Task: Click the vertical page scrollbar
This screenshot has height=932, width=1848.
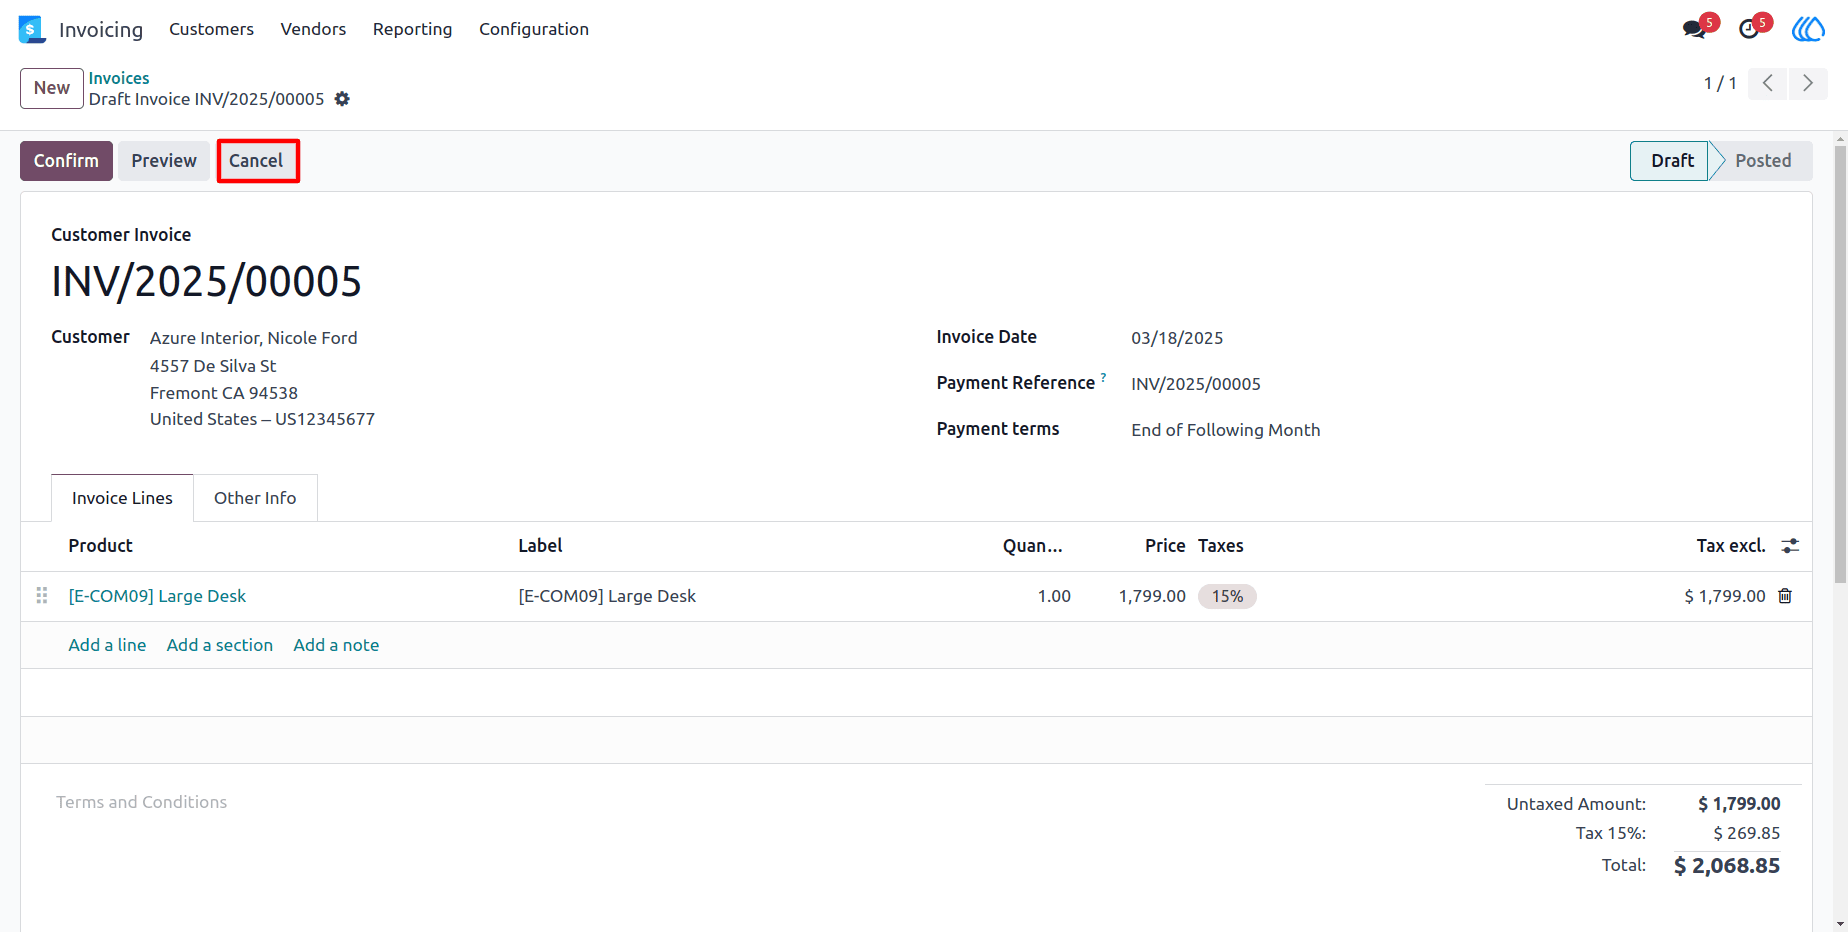Action: pyautogui.click(x=1840, y=363)
